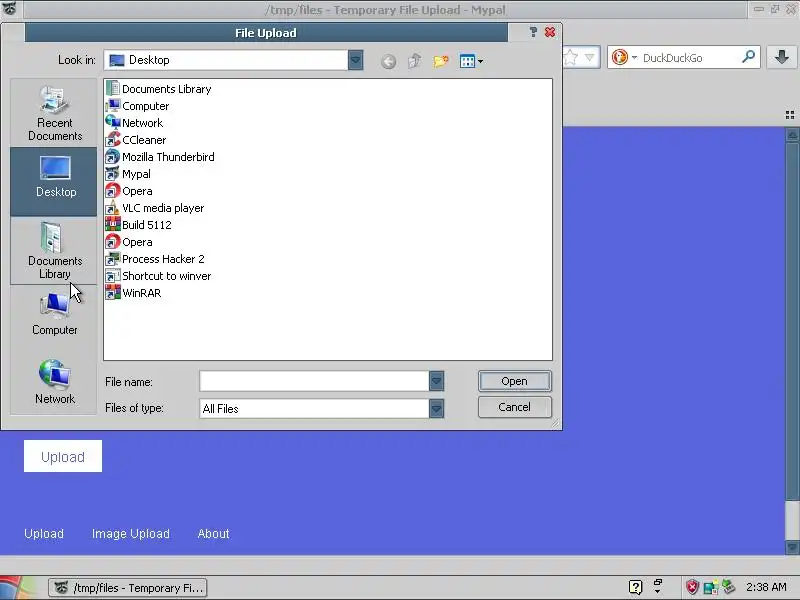
Task: Click the 2:38 AM clock
Action: 766,587
